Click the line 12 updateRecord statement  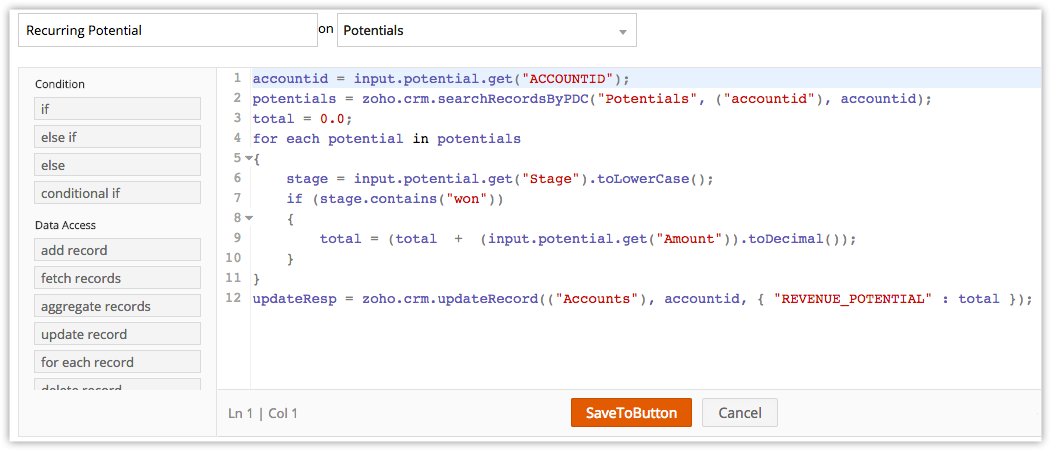click(x=640, y=299)
